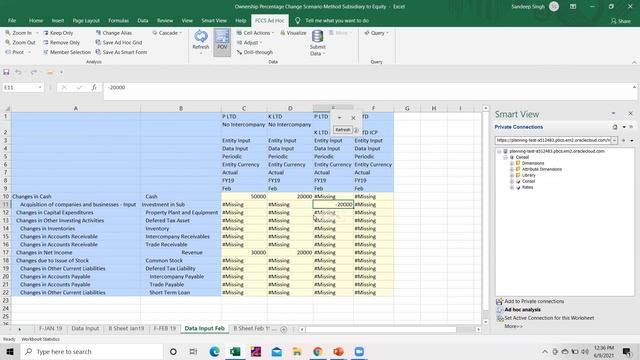The width and height of the screenshot is (640, 360).
Task: Switch to the Home ribbon tab
Action: click(x=36, y=20)
